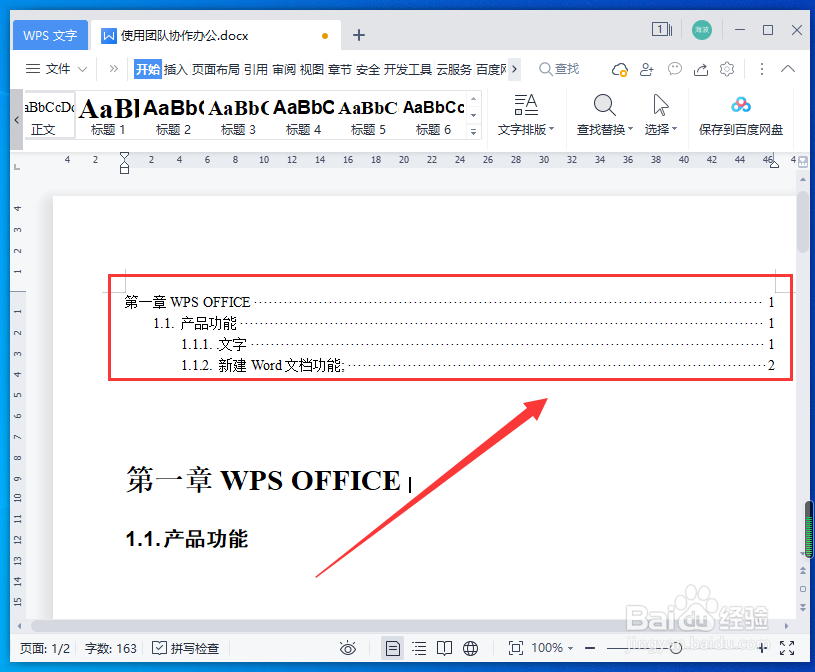Click the share export icon

[701, 69]
